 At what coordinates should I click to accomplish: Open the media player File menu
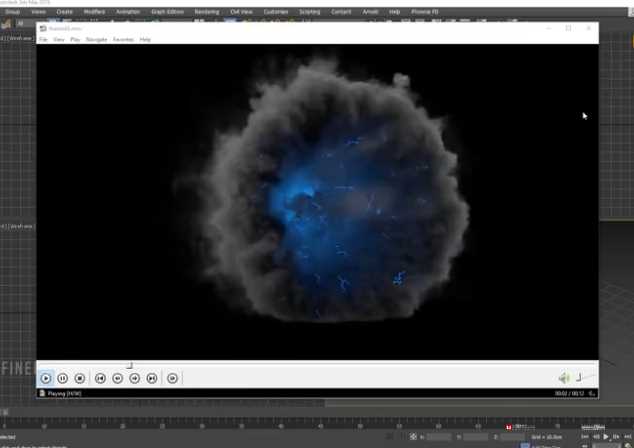point(43,39)
